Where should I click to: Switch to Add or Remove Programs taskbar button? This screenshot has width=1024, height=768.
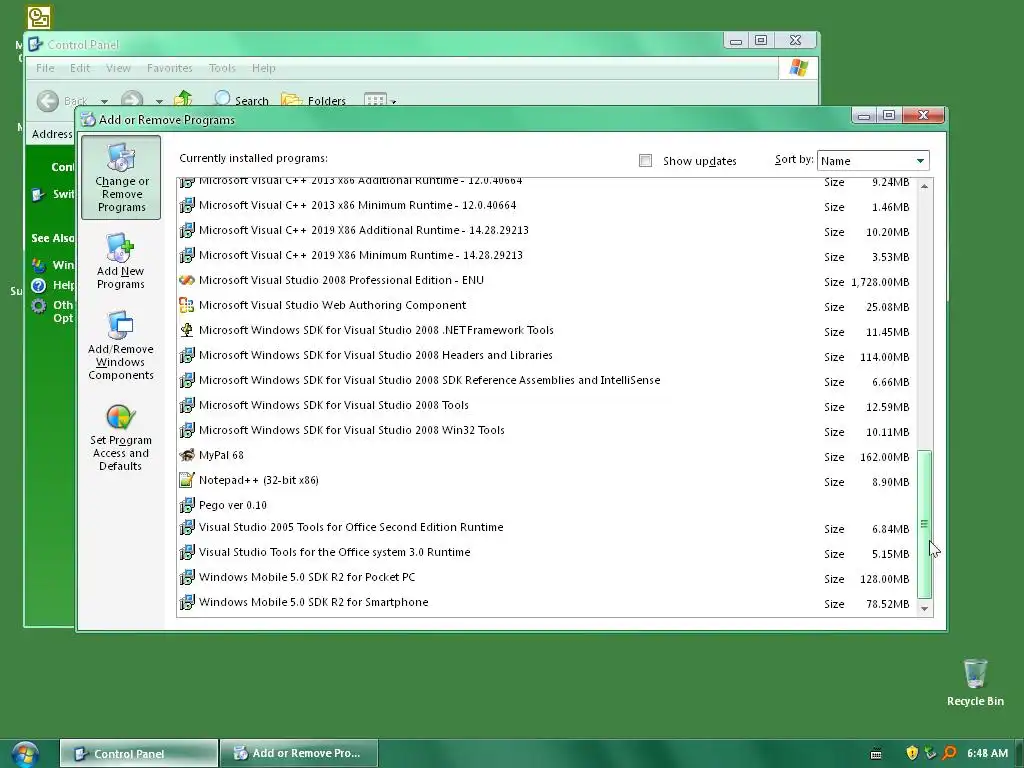pos(299,754)
